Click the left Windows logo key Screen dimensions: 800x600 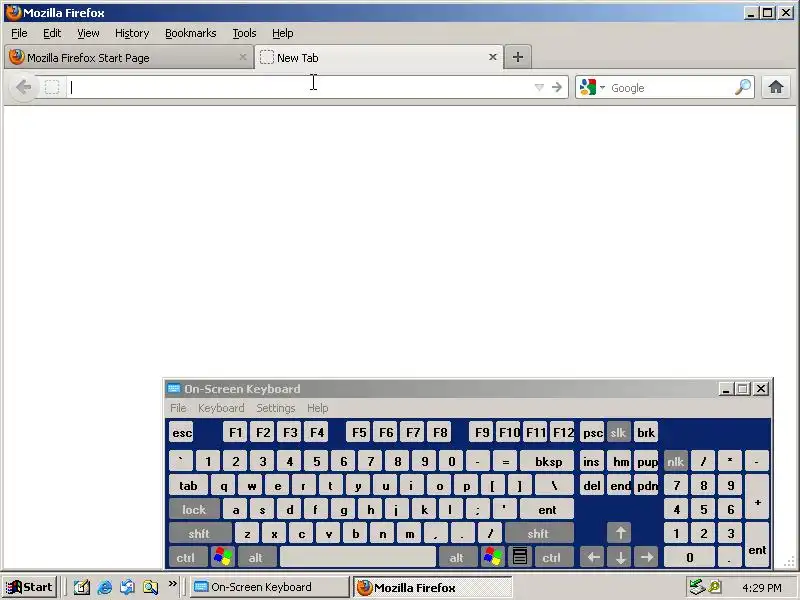click(x=223, y=558)
